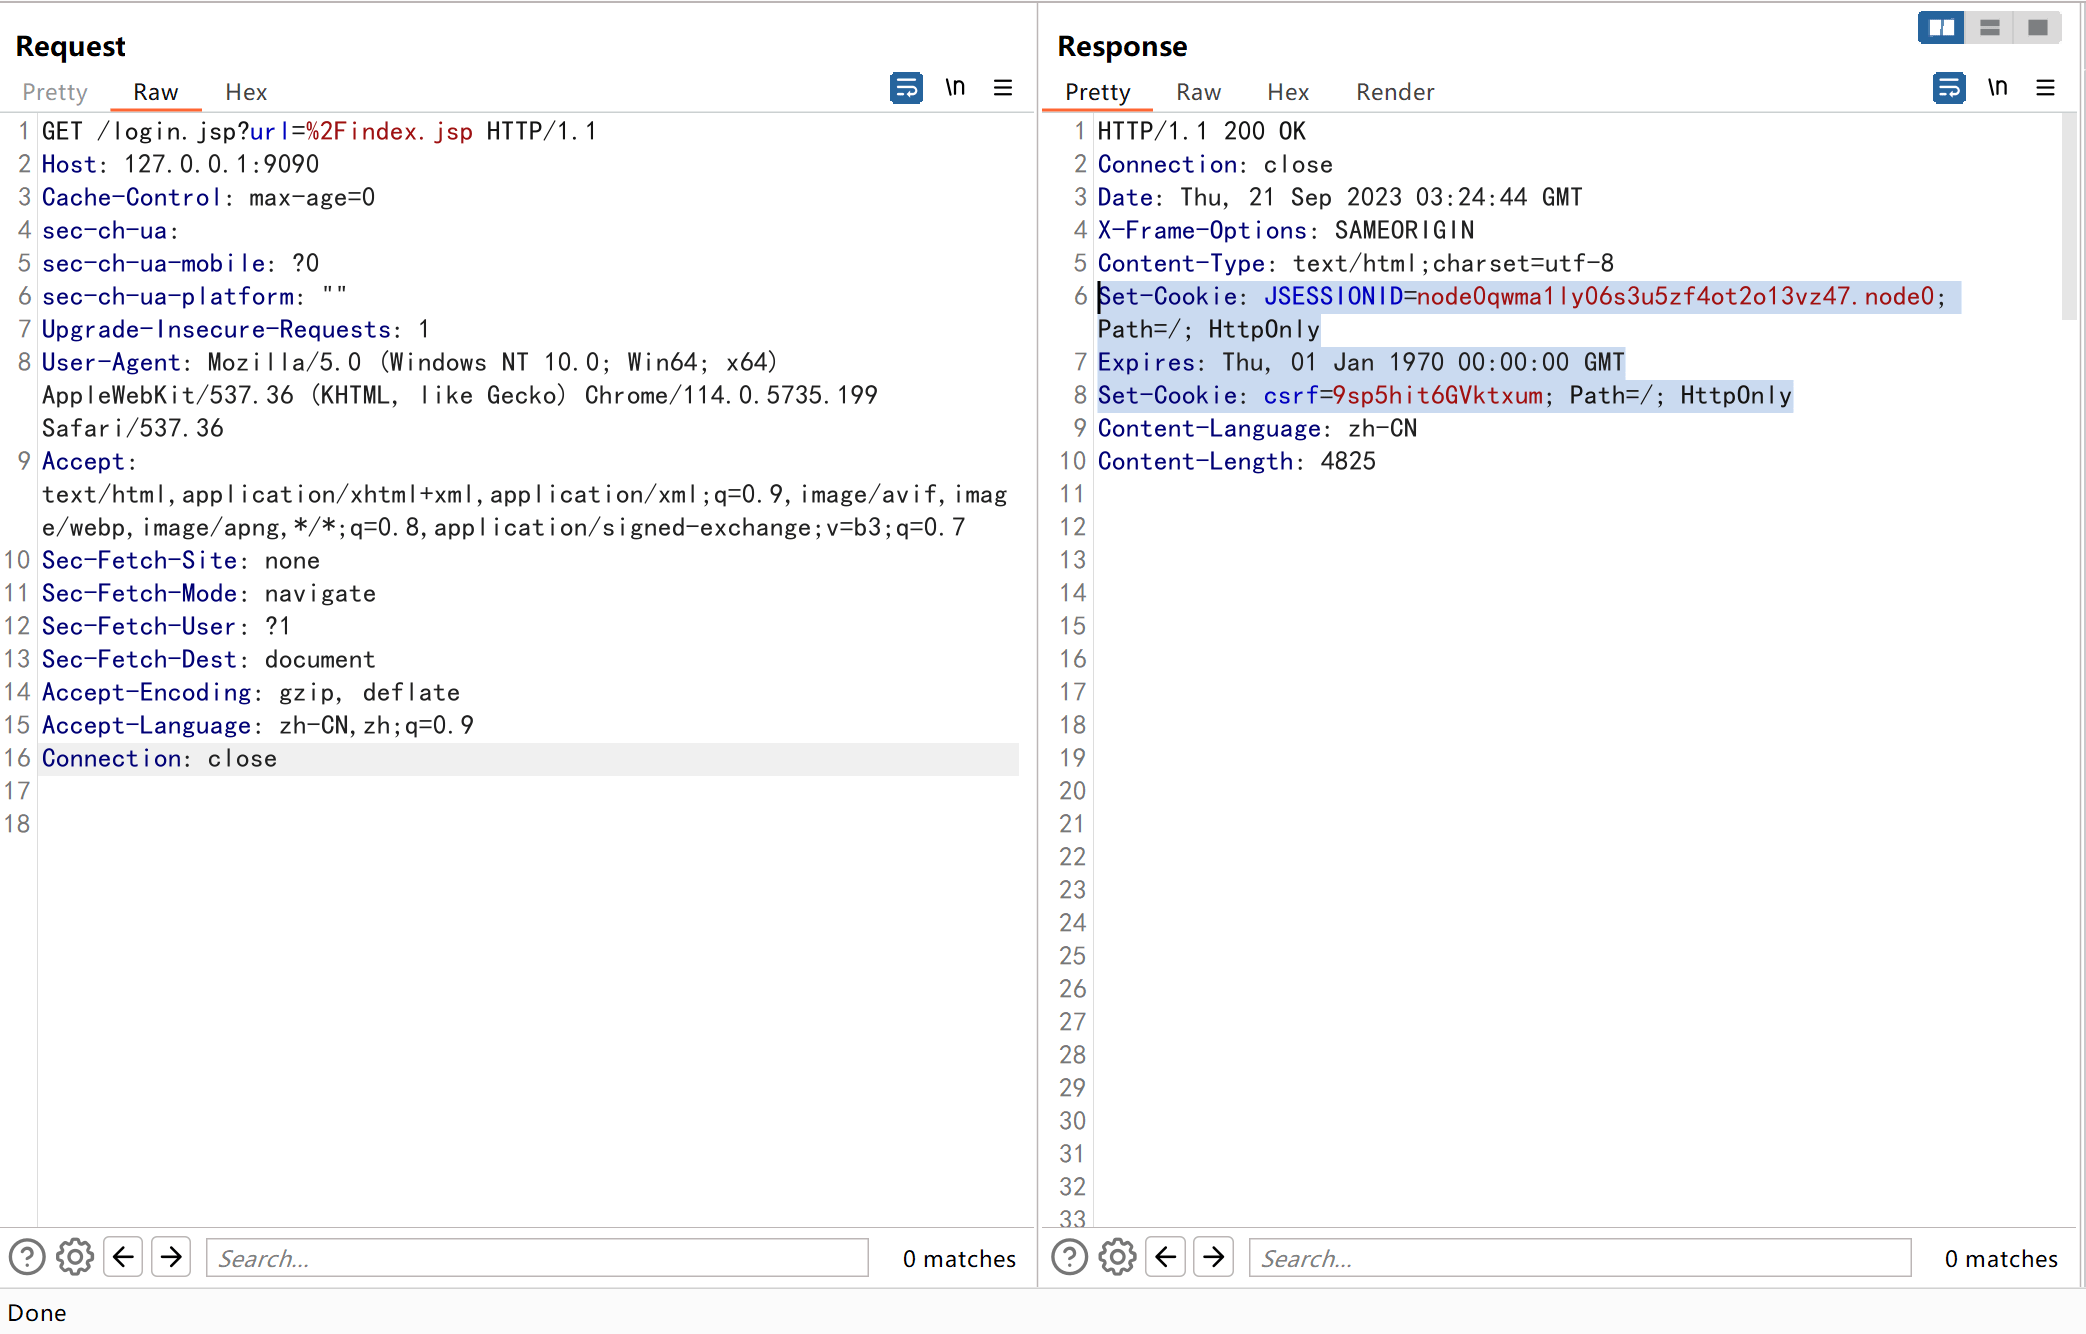Click the Sec-Fetch-Site: none header

[x=181, y=560]
